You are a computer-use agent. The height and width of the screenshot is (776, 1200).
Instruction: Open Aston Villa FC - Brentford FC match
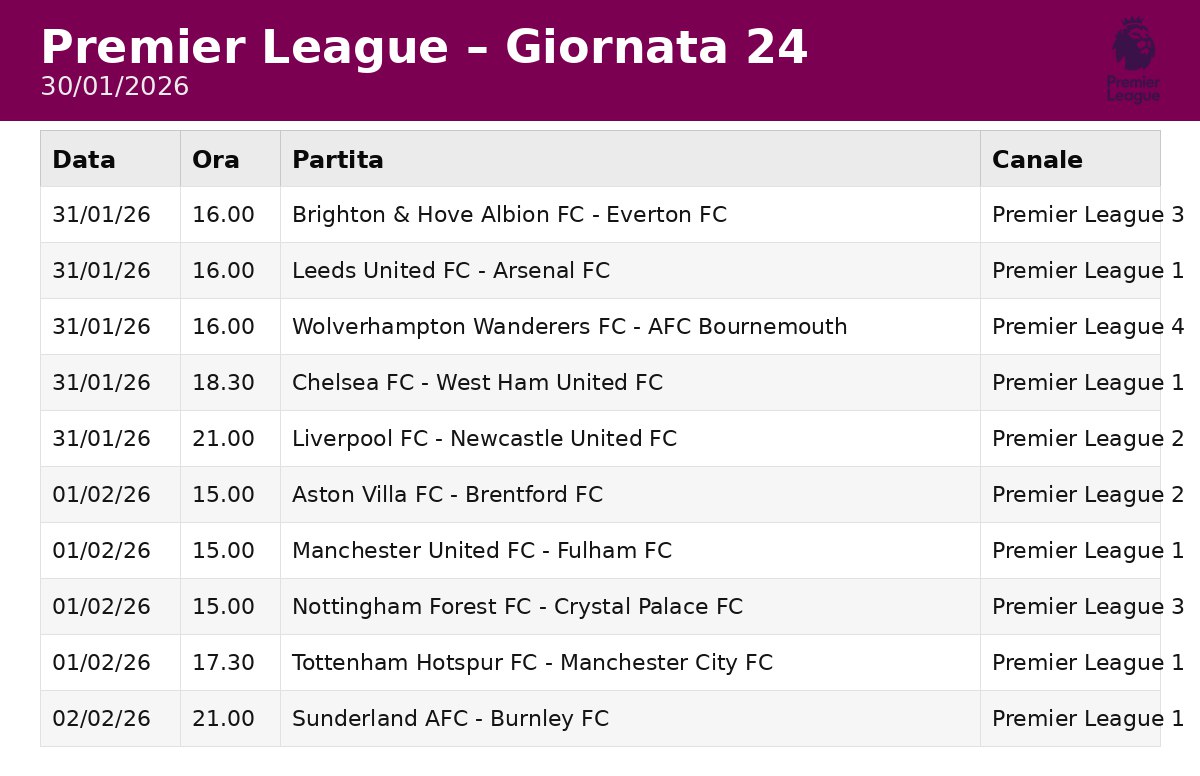(x=600, y=494)
